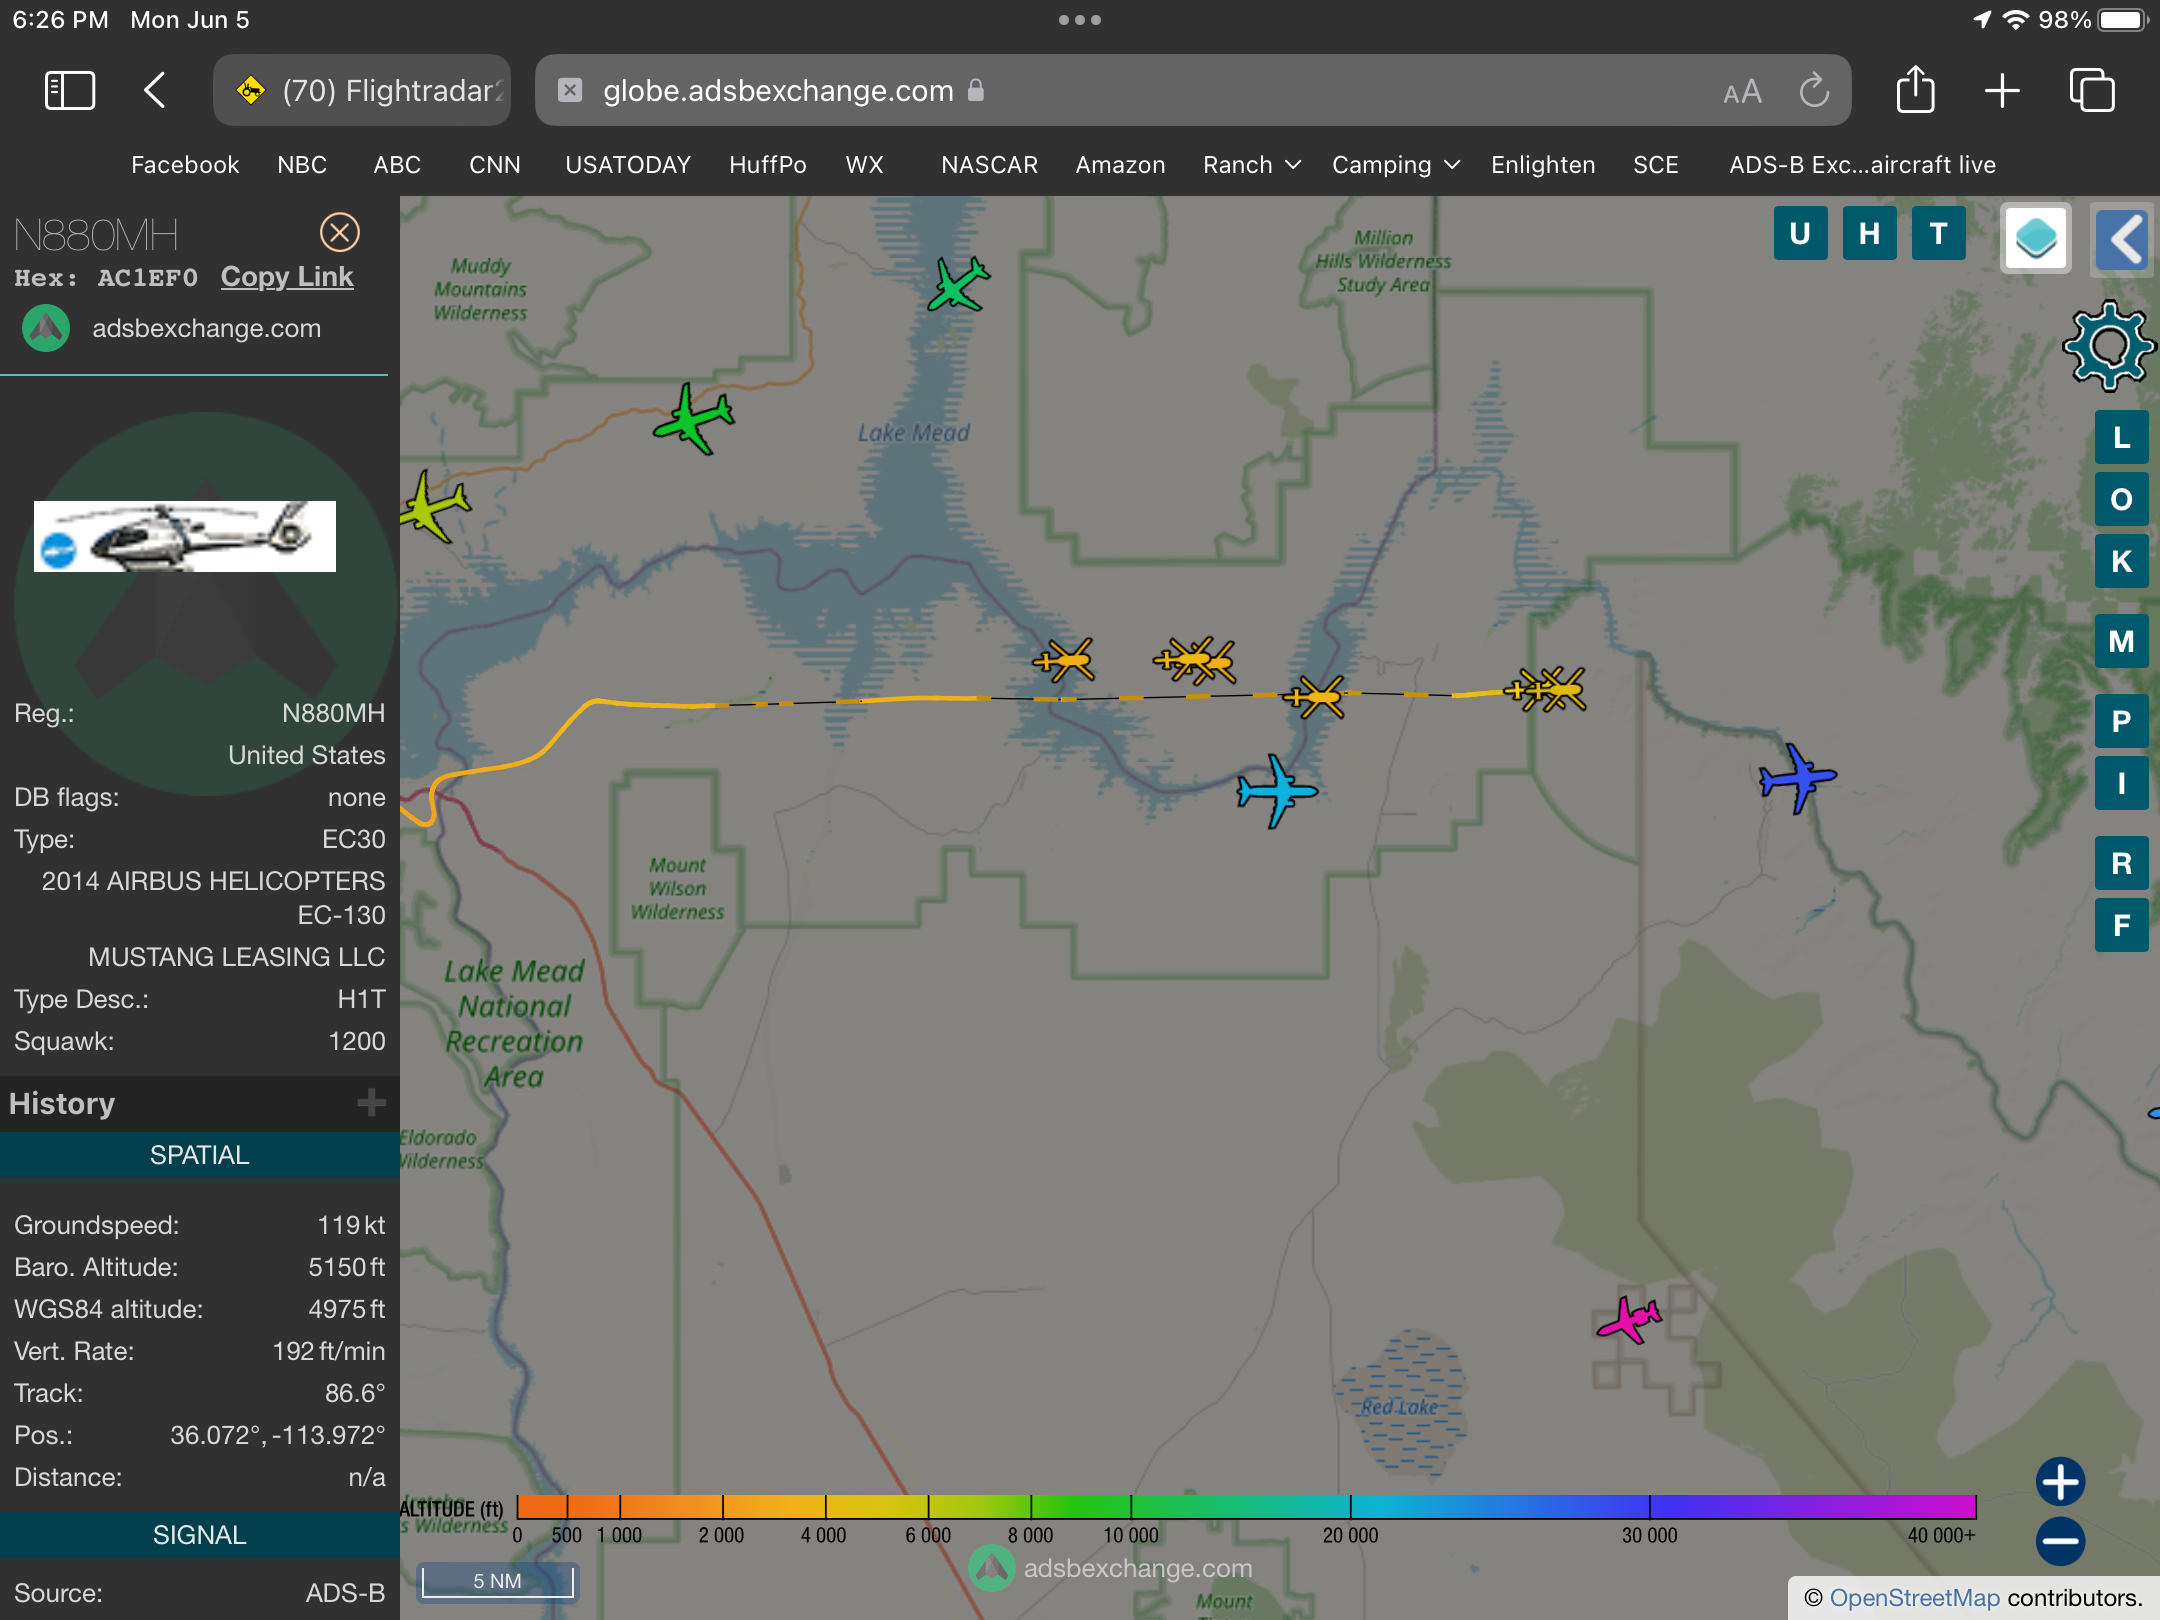Expand the Ranch bookmarks folder
Image resolution: width=2160 pixels, height=1620 pixels.
click(x=1251, y=165)
